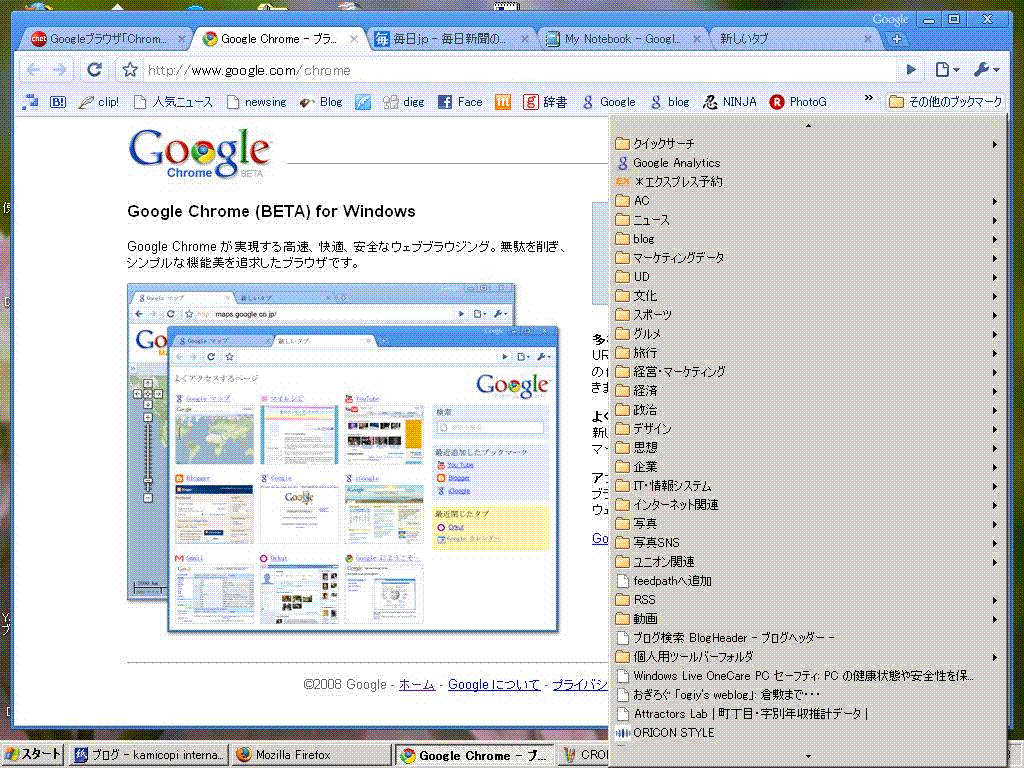
Task: Expand the デザイン folder
Action: click(807, 429)
